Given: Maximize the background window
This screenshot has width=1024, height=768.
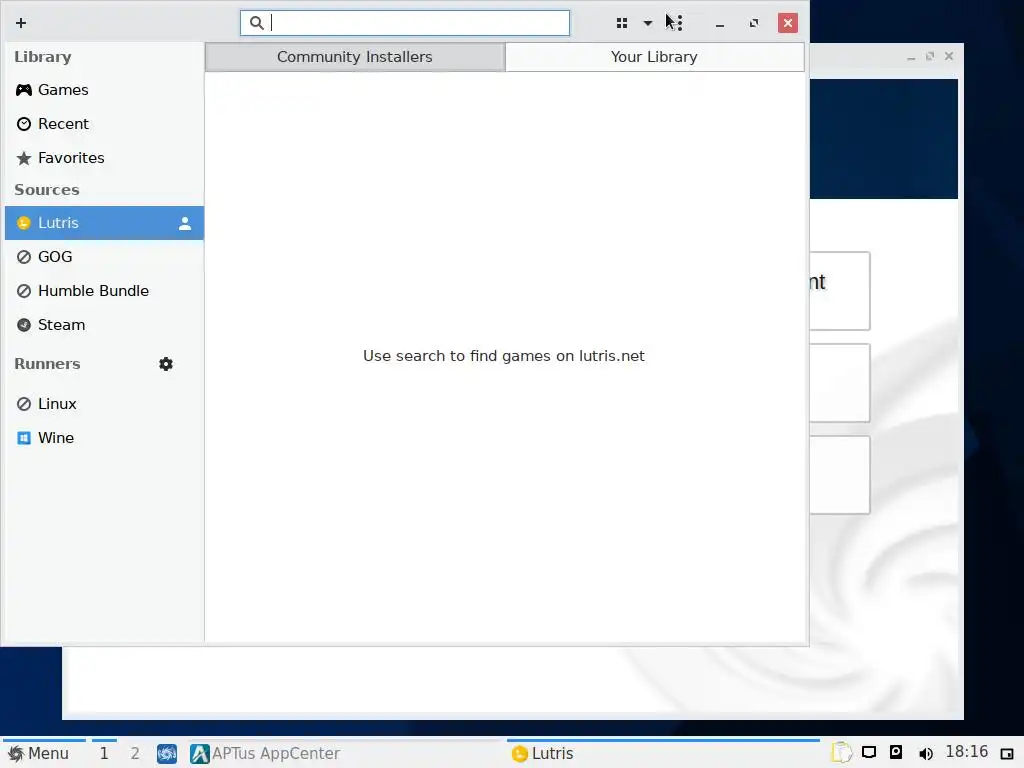Looking at the screenshot, I should pos(930,56).
